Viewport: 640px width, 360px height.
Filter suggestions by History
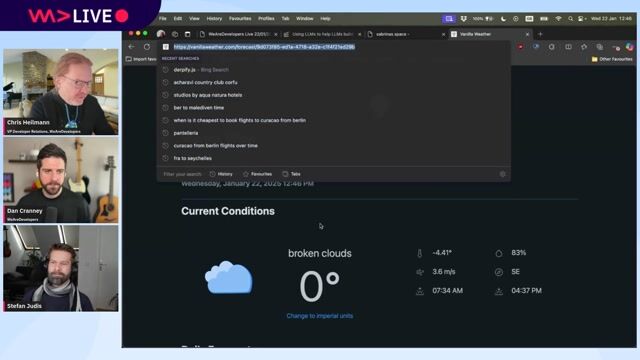coord(221,174)
